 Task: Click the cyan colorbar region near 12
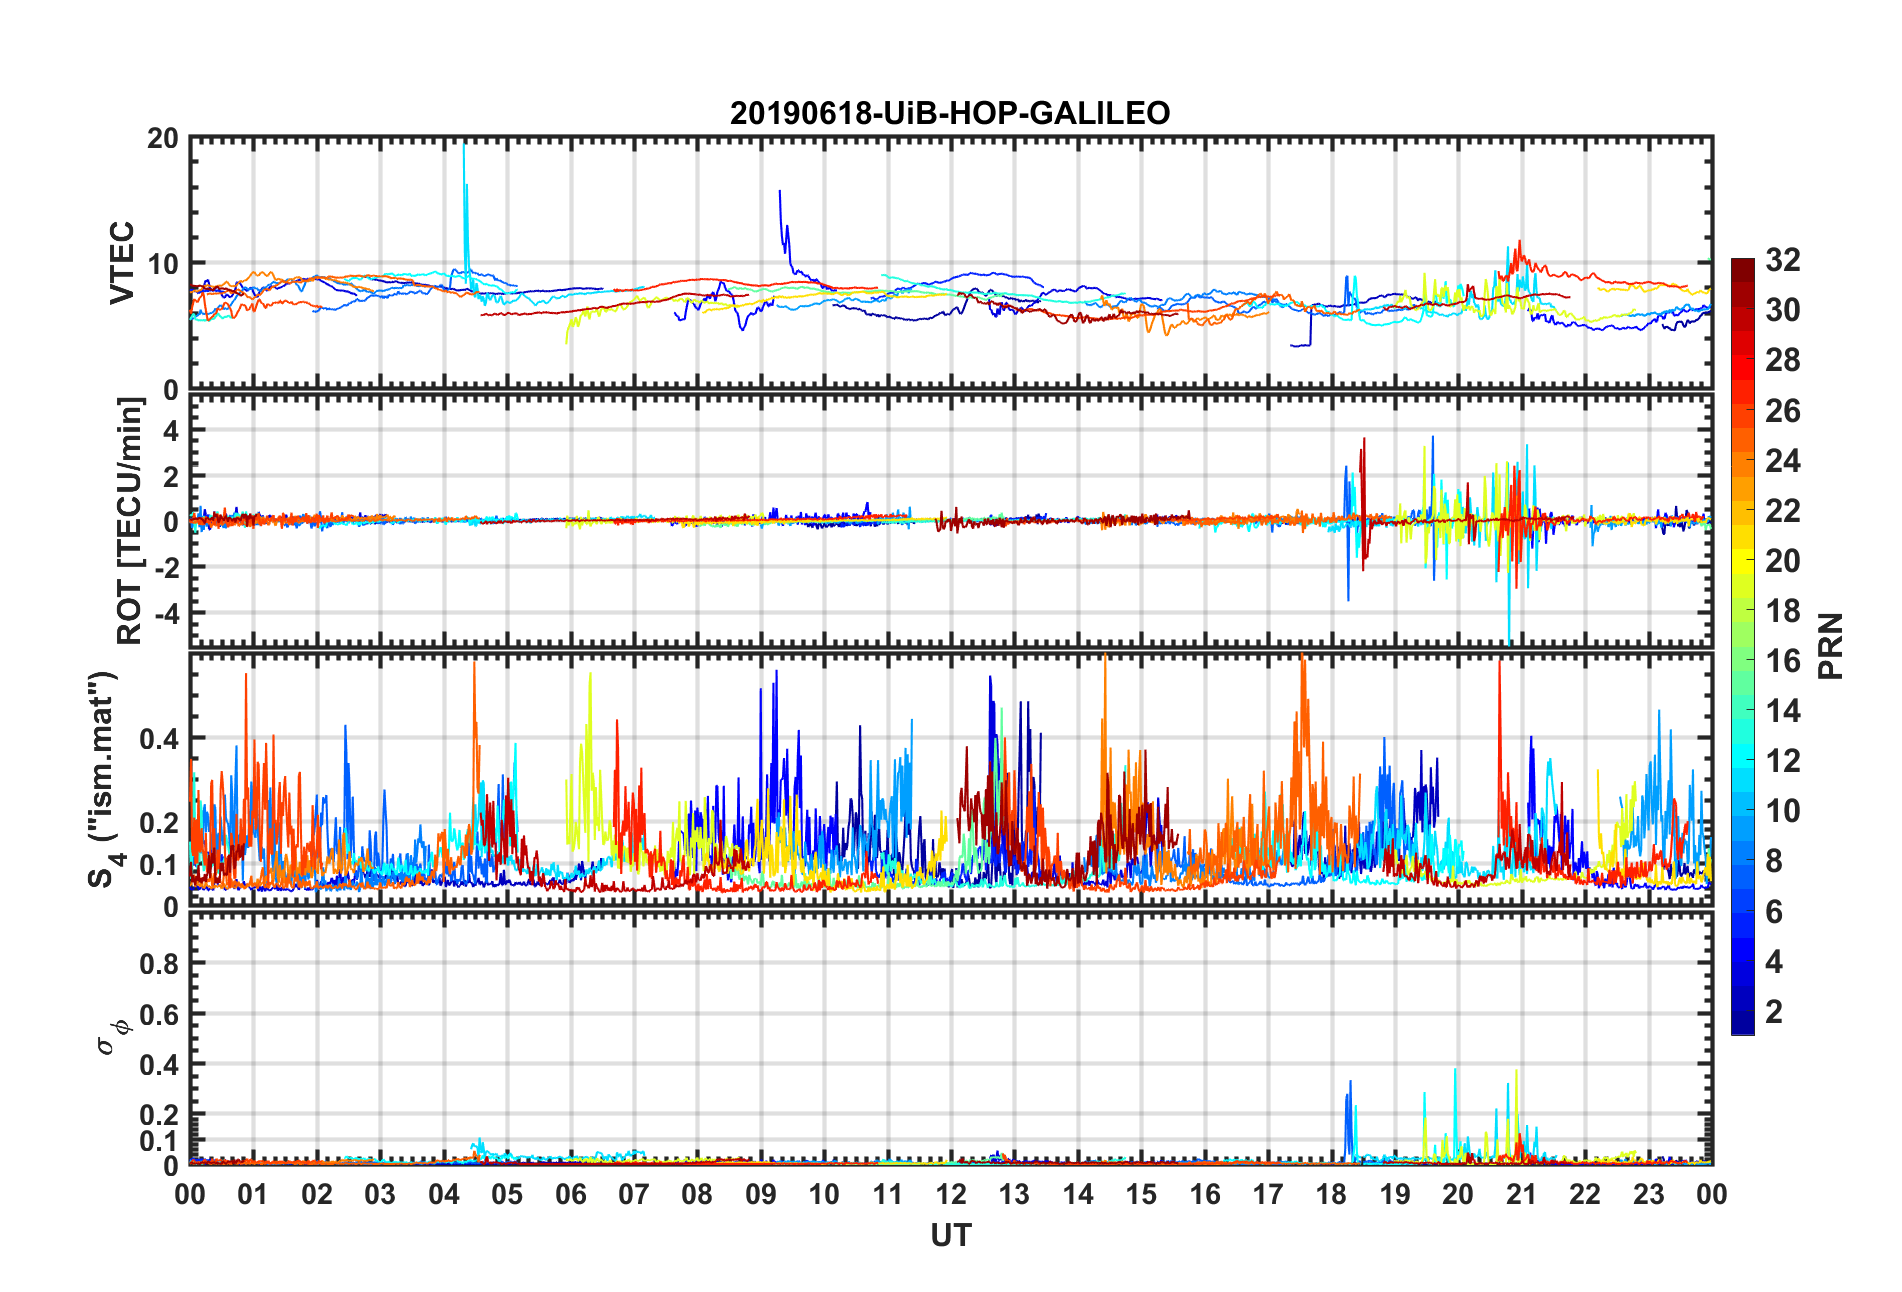1743,761
